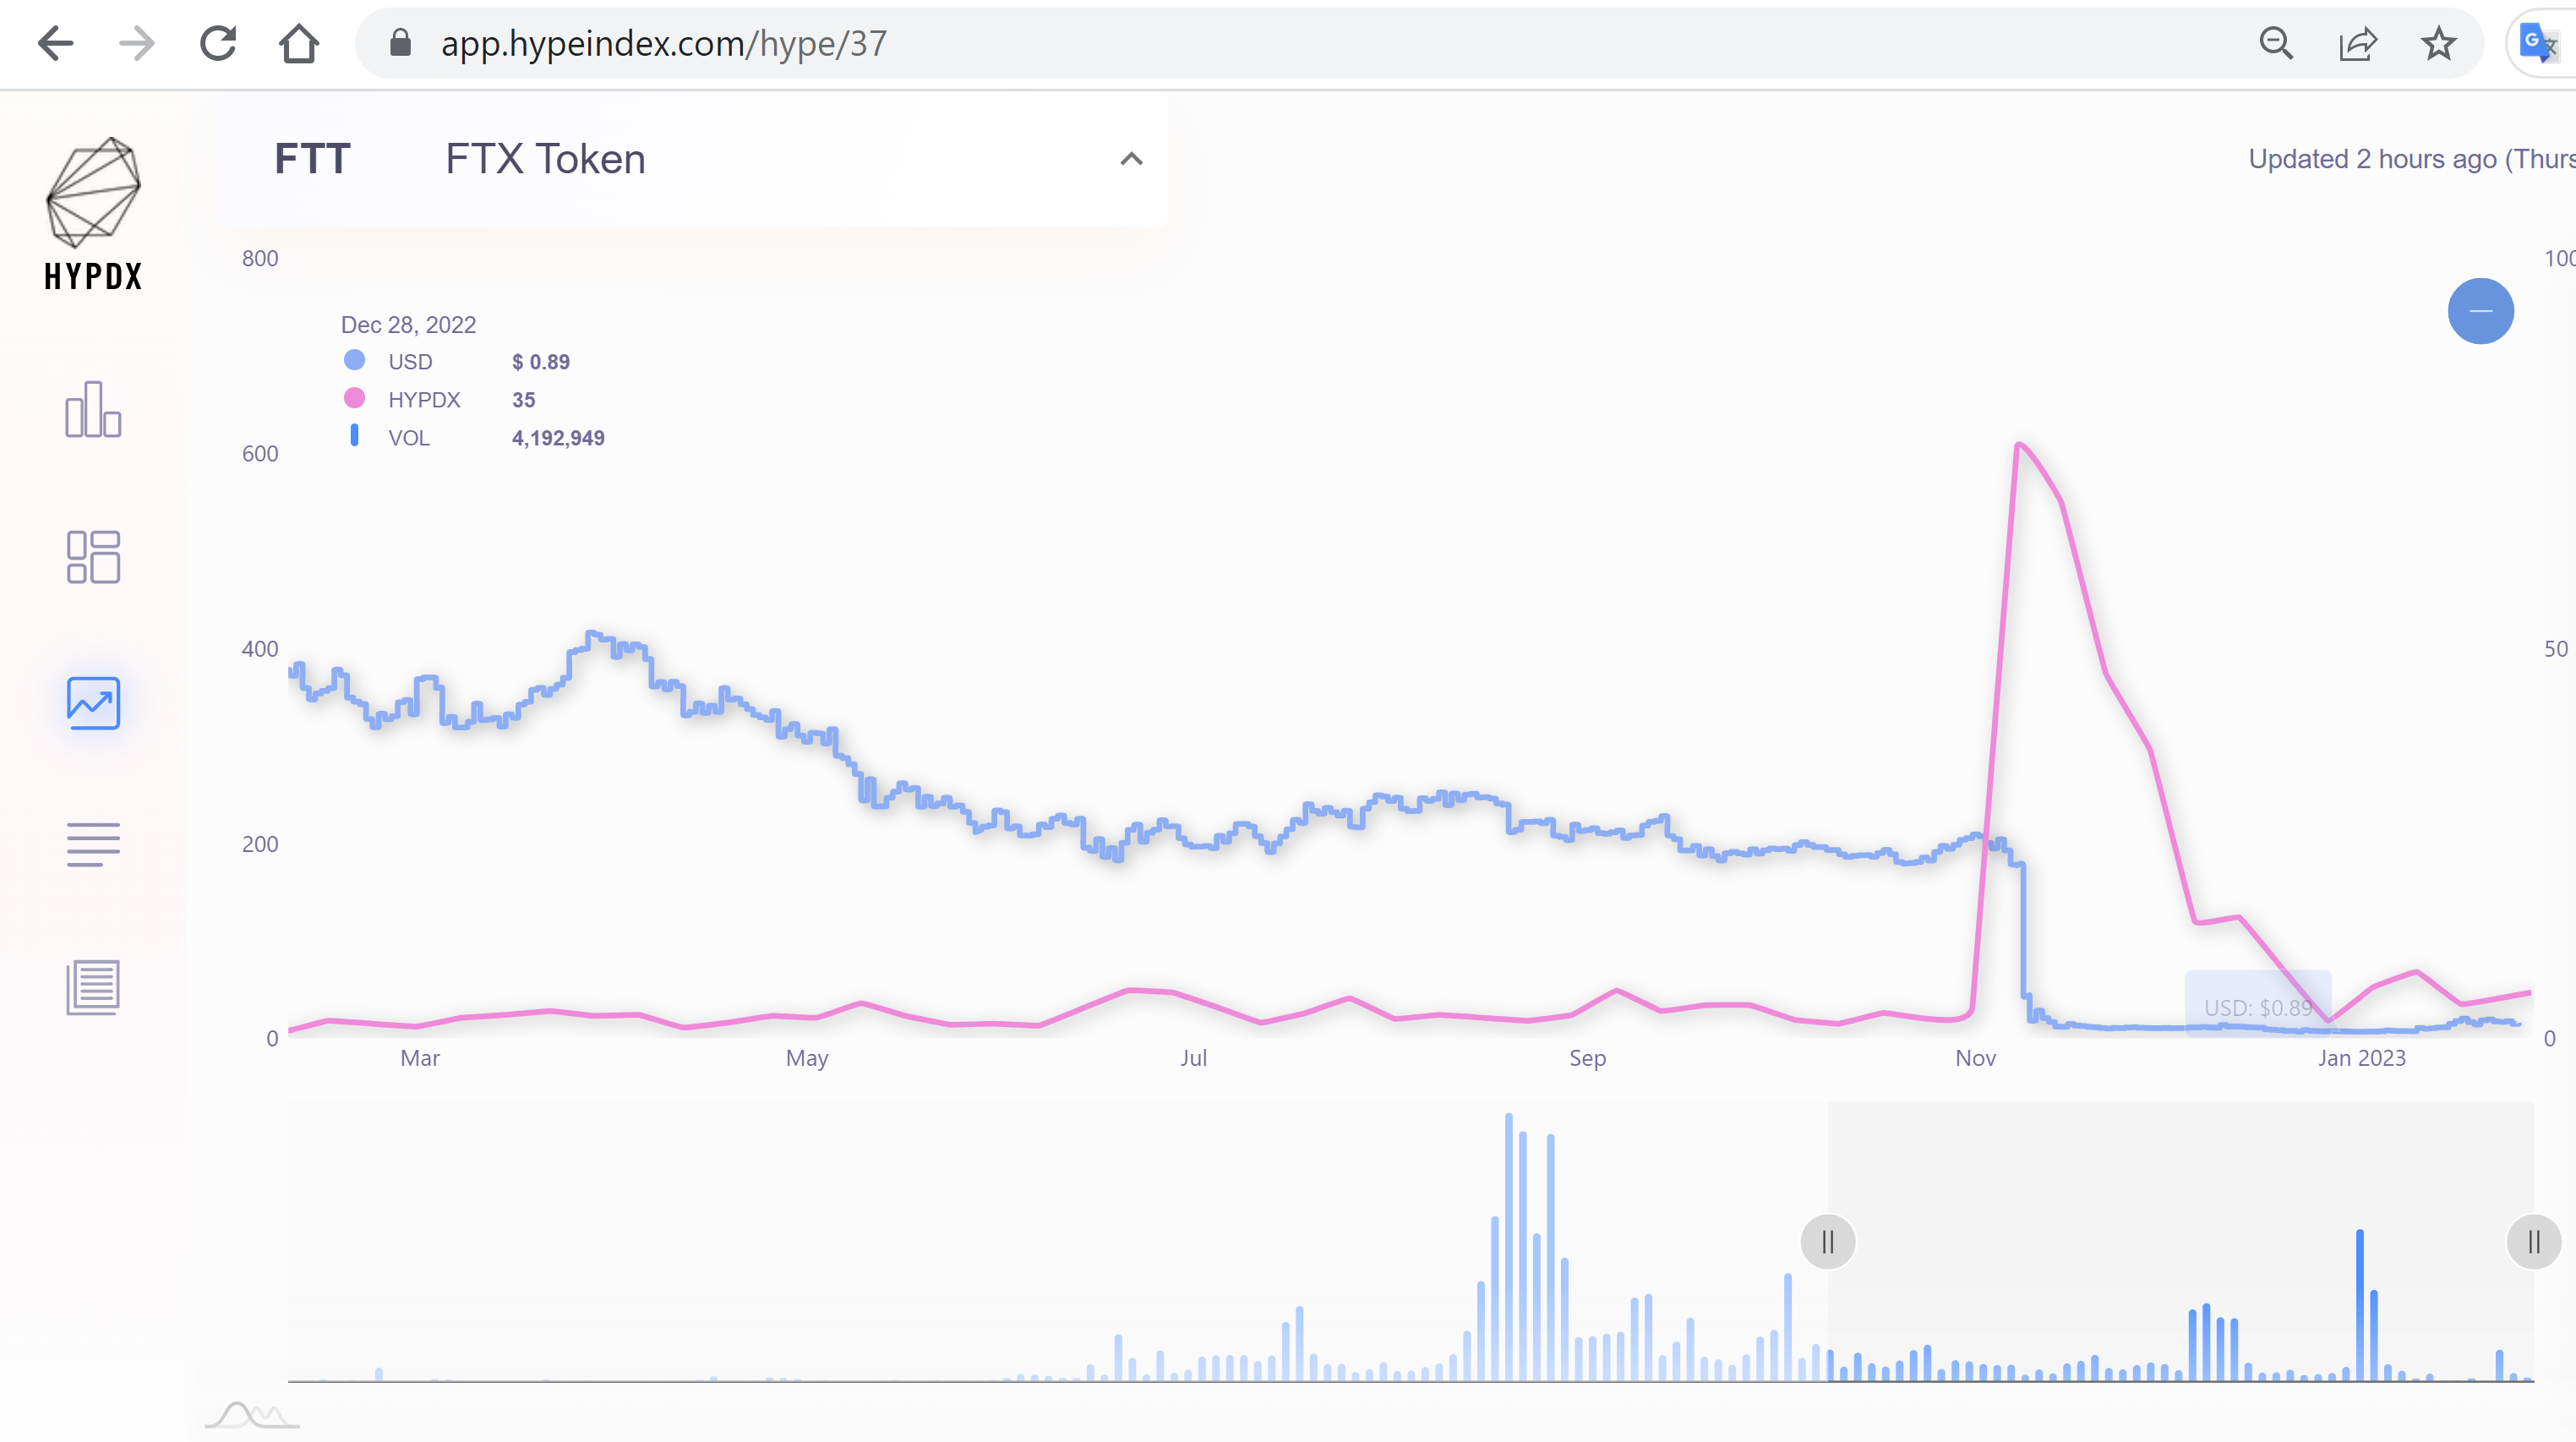This screenshot has width=2576, height=1442.
Task: Click the address bar URL
Action: (663, 43)
